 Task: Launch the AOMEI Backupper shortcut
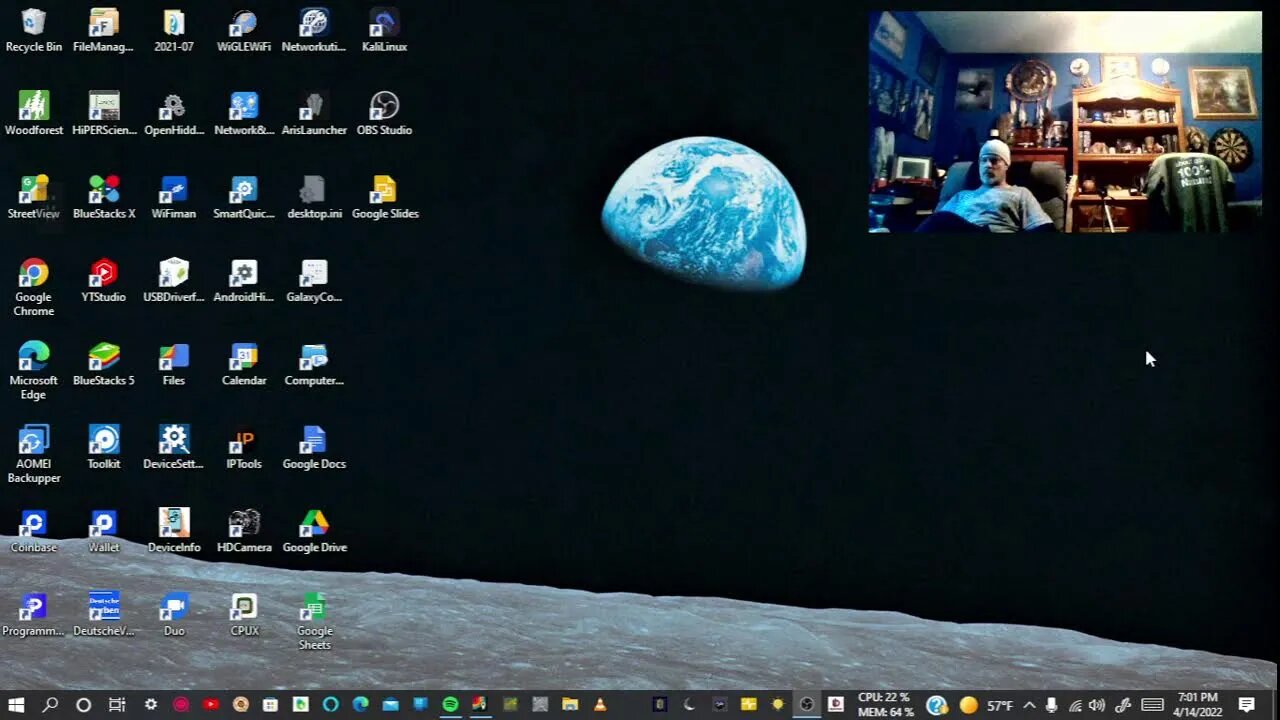[x=34, y=454]
